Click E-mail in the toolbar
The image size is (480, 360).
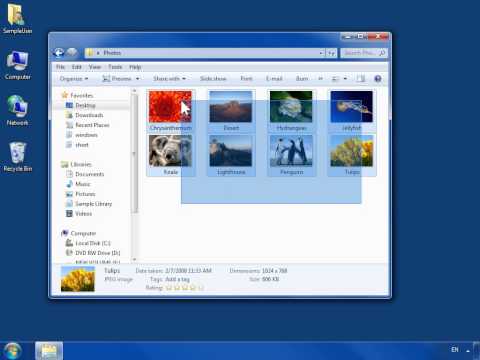[x=274, y=79]
